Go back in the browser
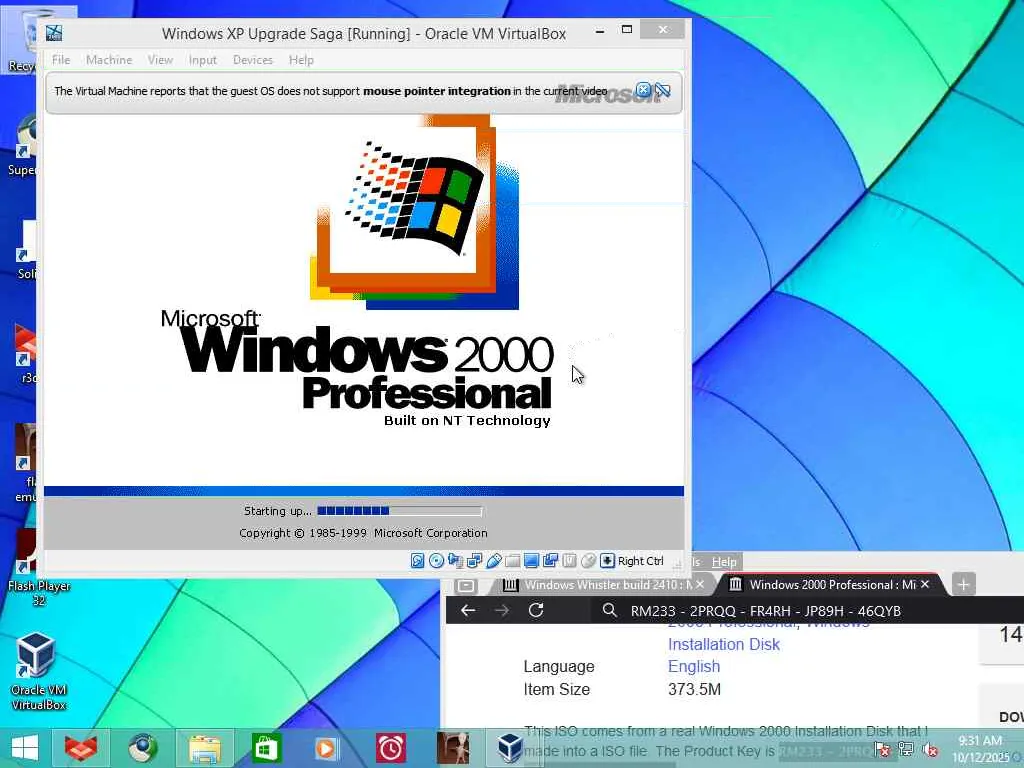This screenshot has width=1024, height=768. [x=468, y=611]
